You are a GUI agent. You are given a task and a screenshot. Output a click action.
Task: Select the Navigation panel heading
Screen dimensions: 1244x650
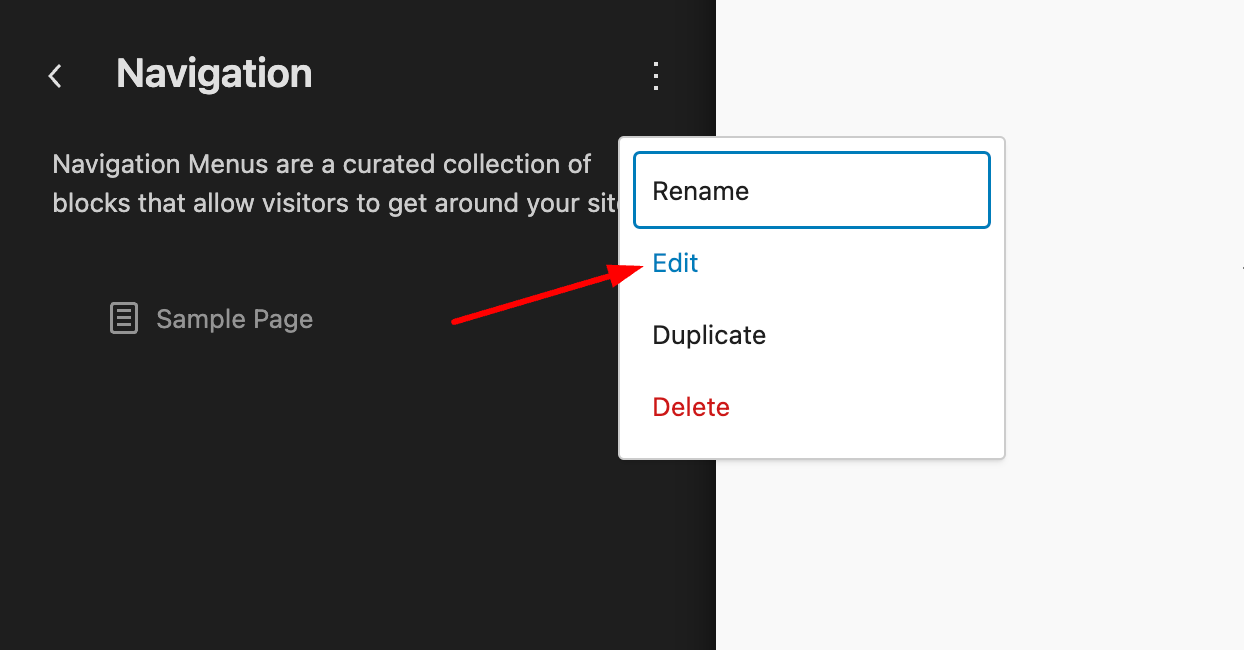pos(213,74)
